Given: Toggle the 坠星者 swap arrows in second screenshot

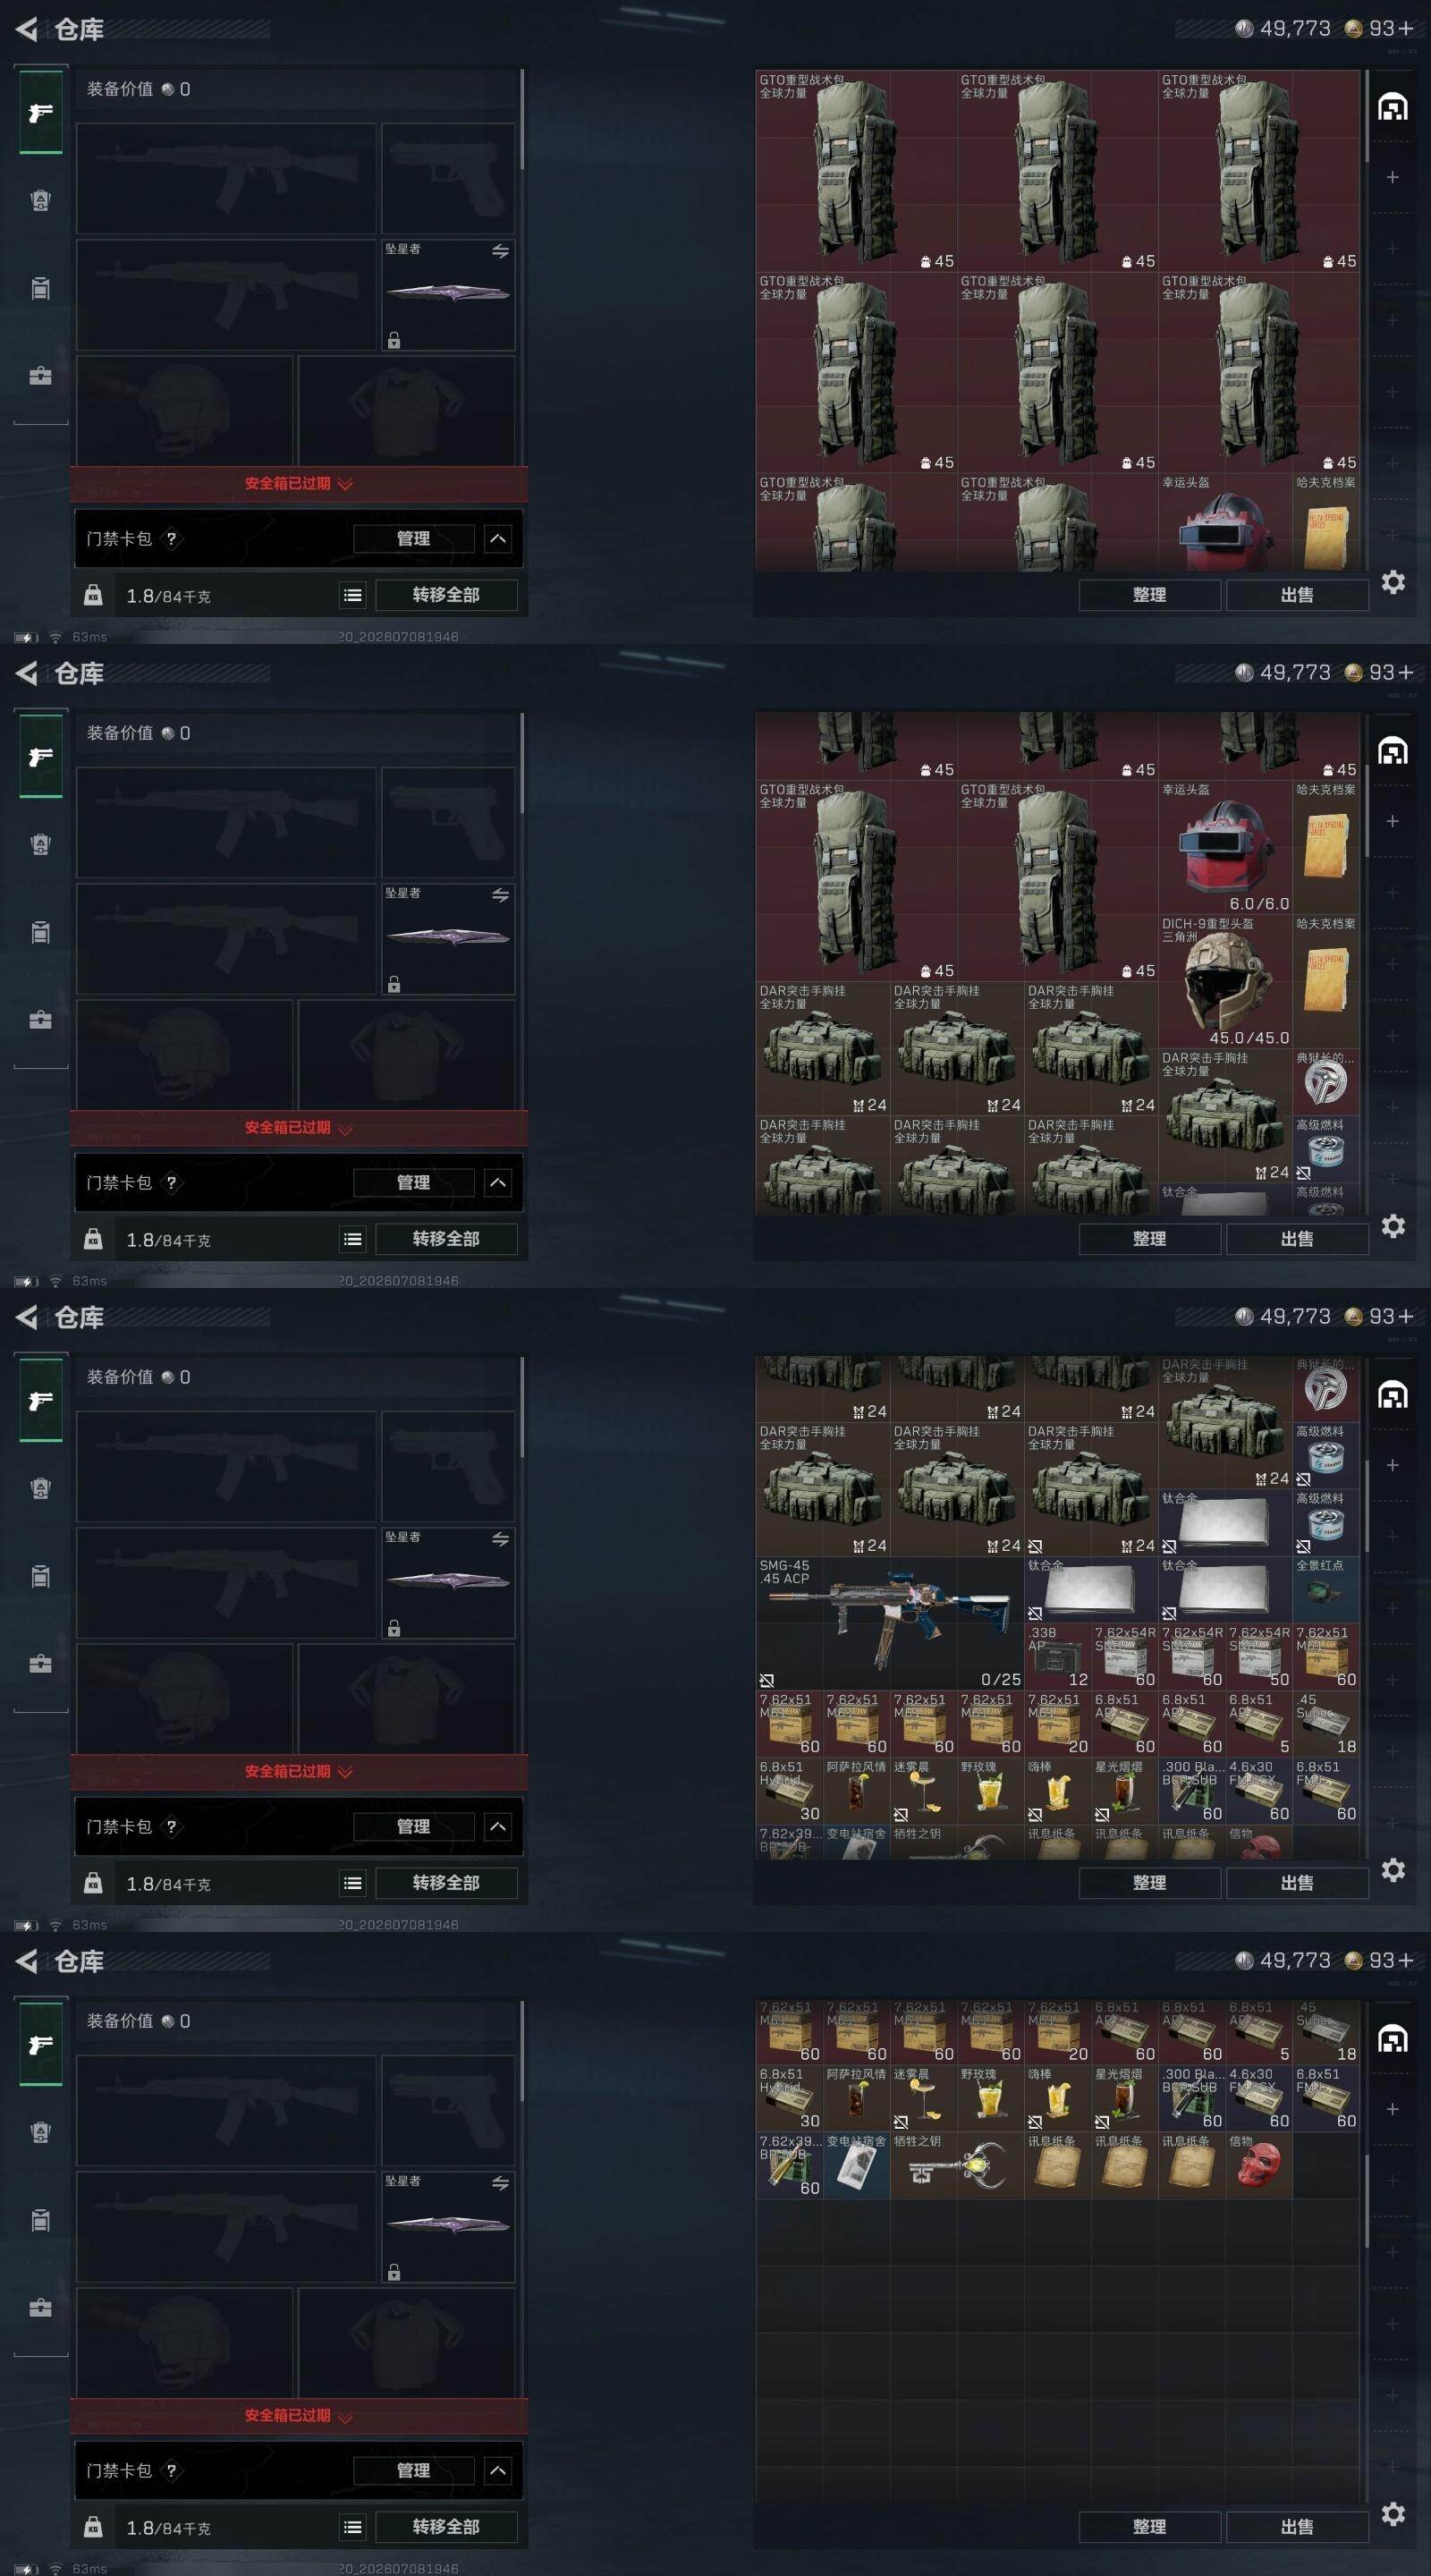Looking at the screenshot, I should click(500, 895).
